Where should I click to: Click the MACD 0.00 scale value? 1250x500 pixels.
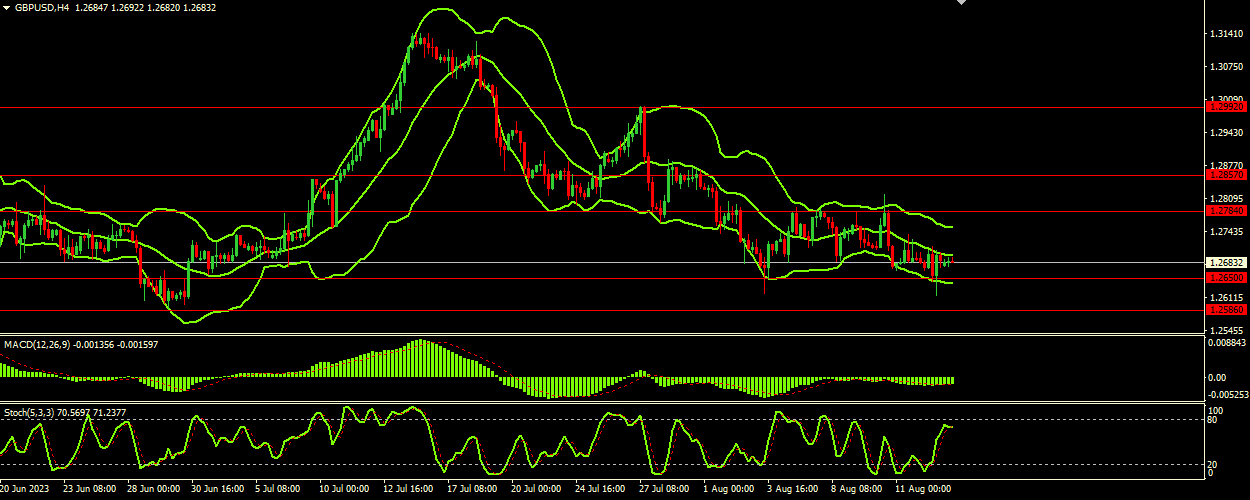tap(1218, 377)
